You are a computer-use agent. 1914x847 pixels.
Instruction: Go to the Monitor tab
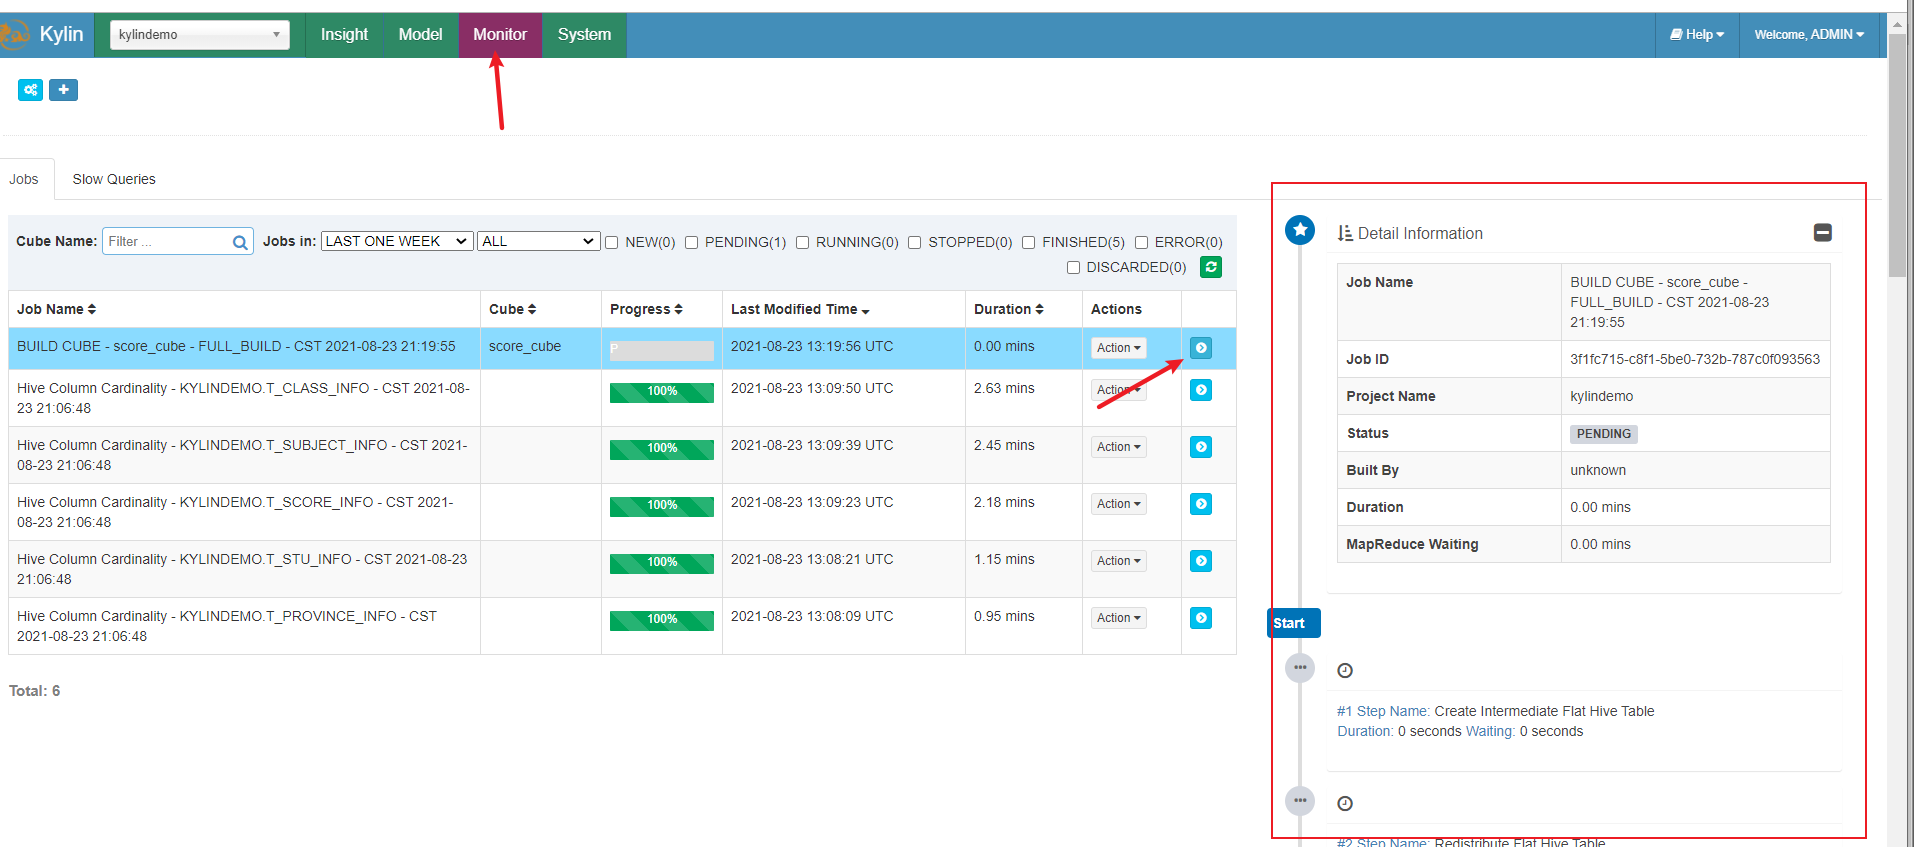pos(500,35)
